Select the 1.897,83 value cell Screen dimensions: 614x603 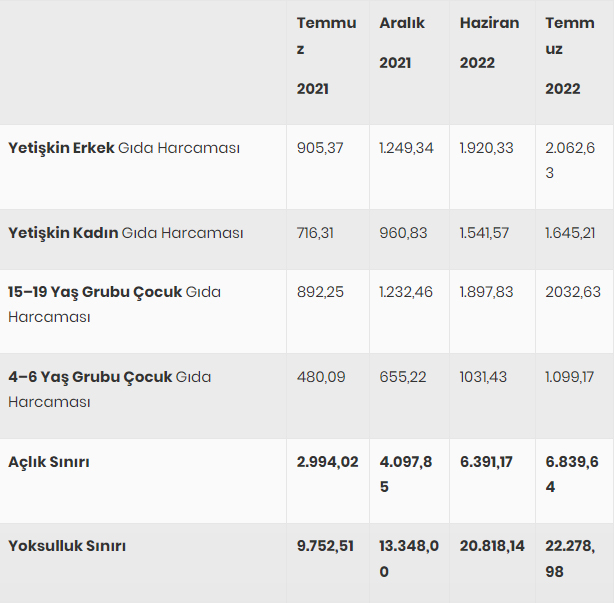point(486,292)
